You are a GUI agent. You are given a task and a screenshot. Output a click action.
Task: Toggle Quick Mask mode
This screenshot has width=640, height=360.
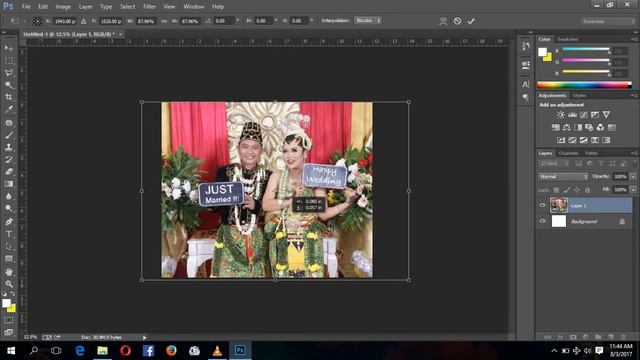[x=9, y=320]
